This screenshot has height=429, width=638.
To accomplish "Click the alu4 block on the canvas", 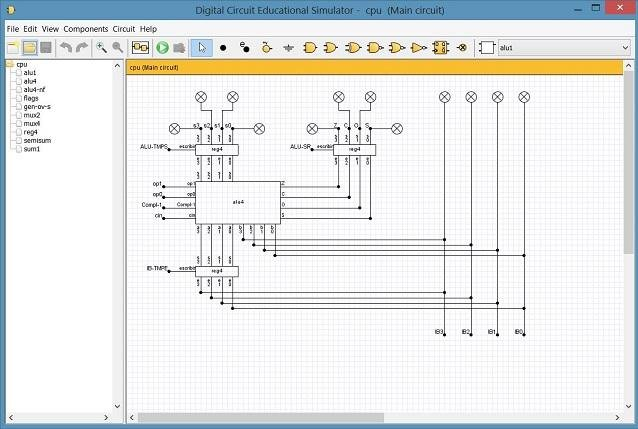I will pos(238,202).
